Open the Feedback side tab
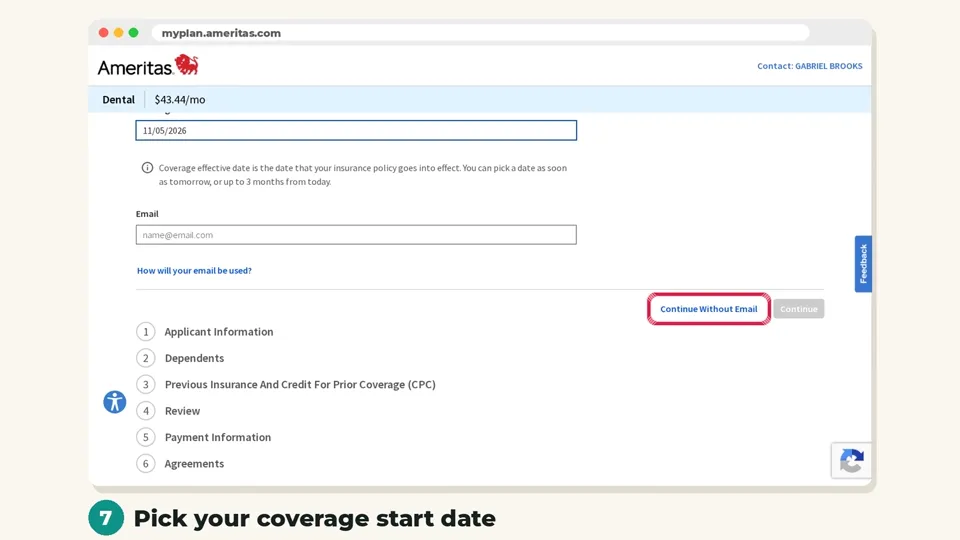960x540 pixels. pos(863,264)
